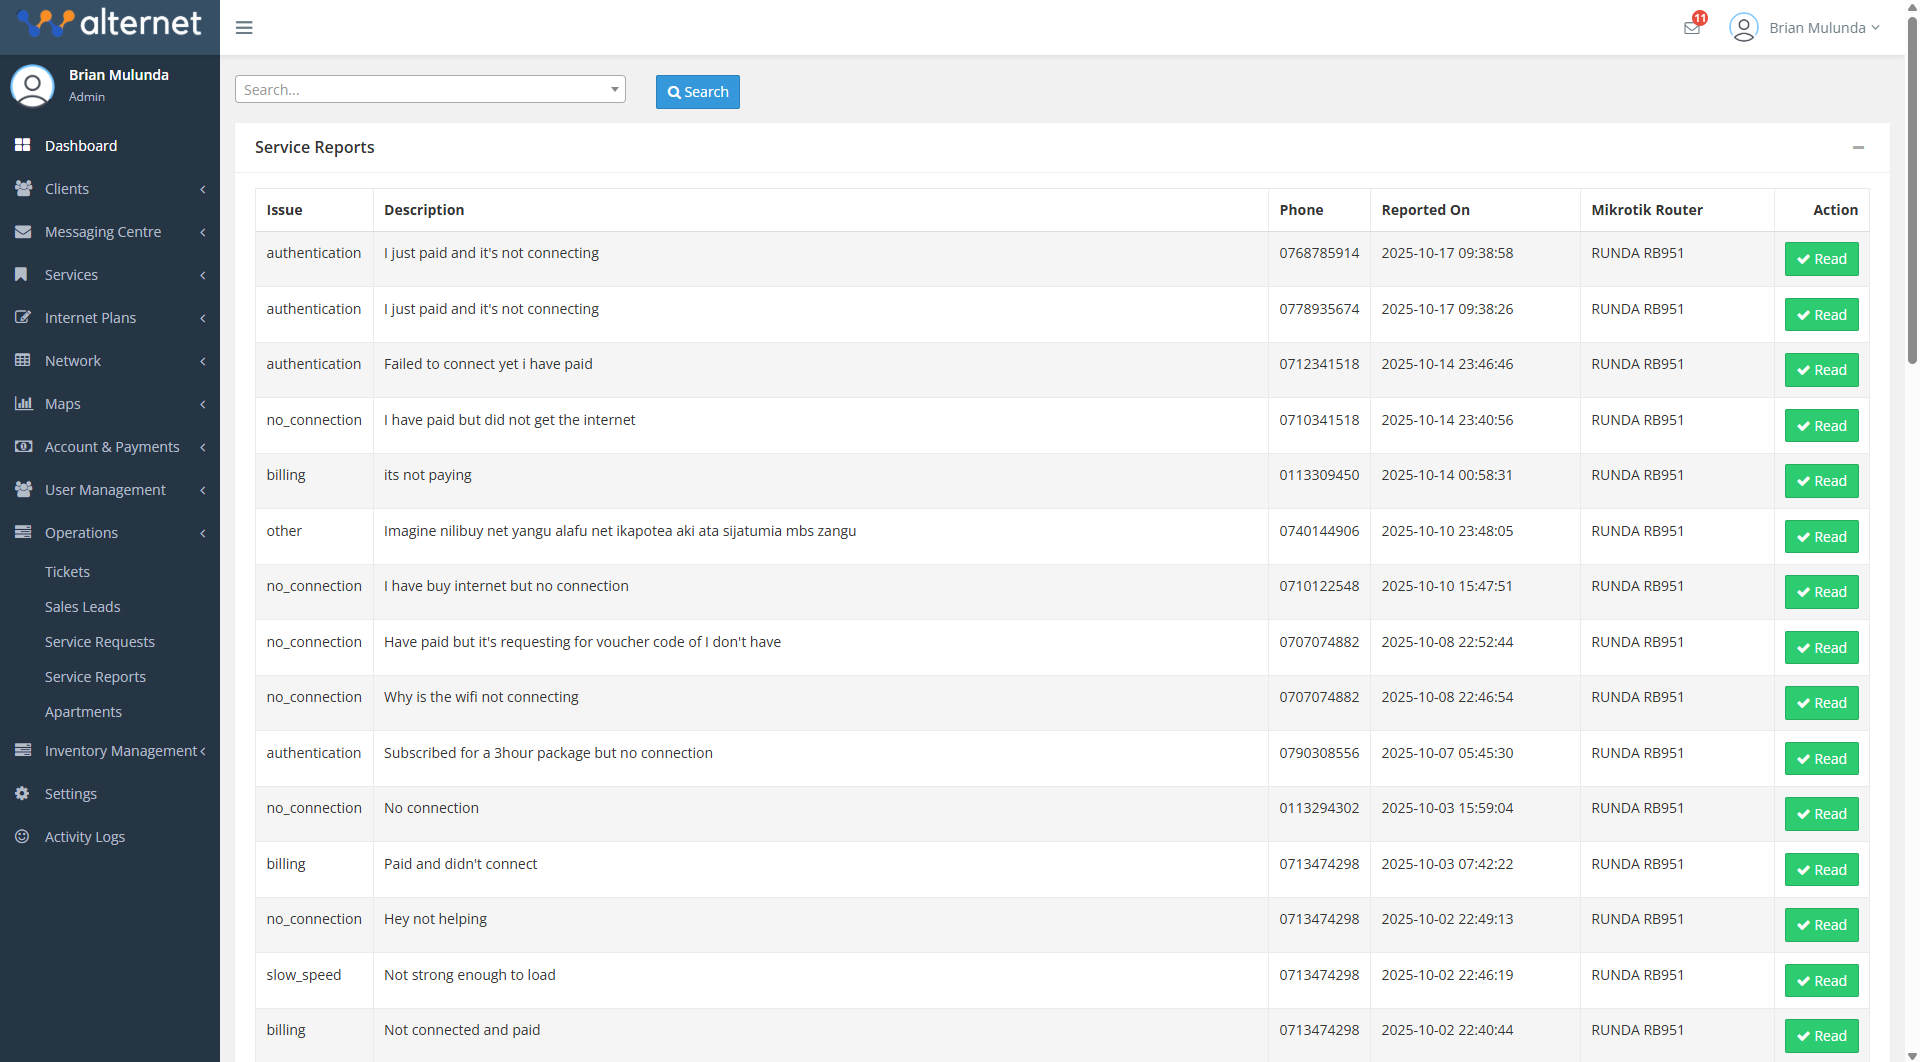The image size is (1920, 1062).
Task: Click the Messaging Centre envelope icon
Action: point(22,232)
